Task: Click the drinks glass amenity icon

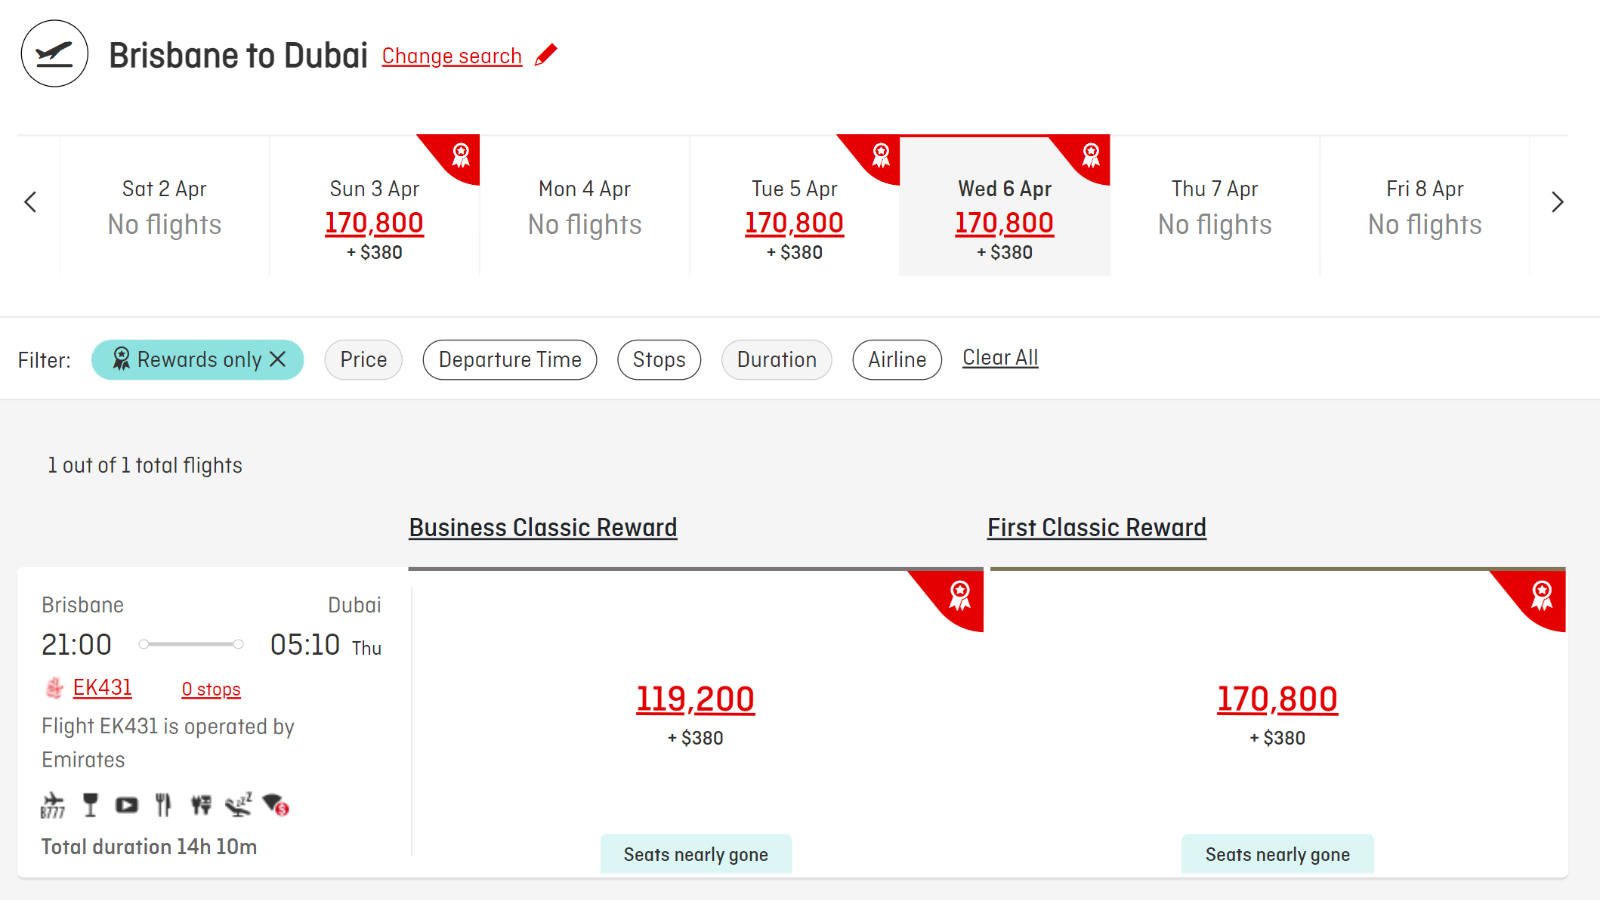Action: click(90, 805)
